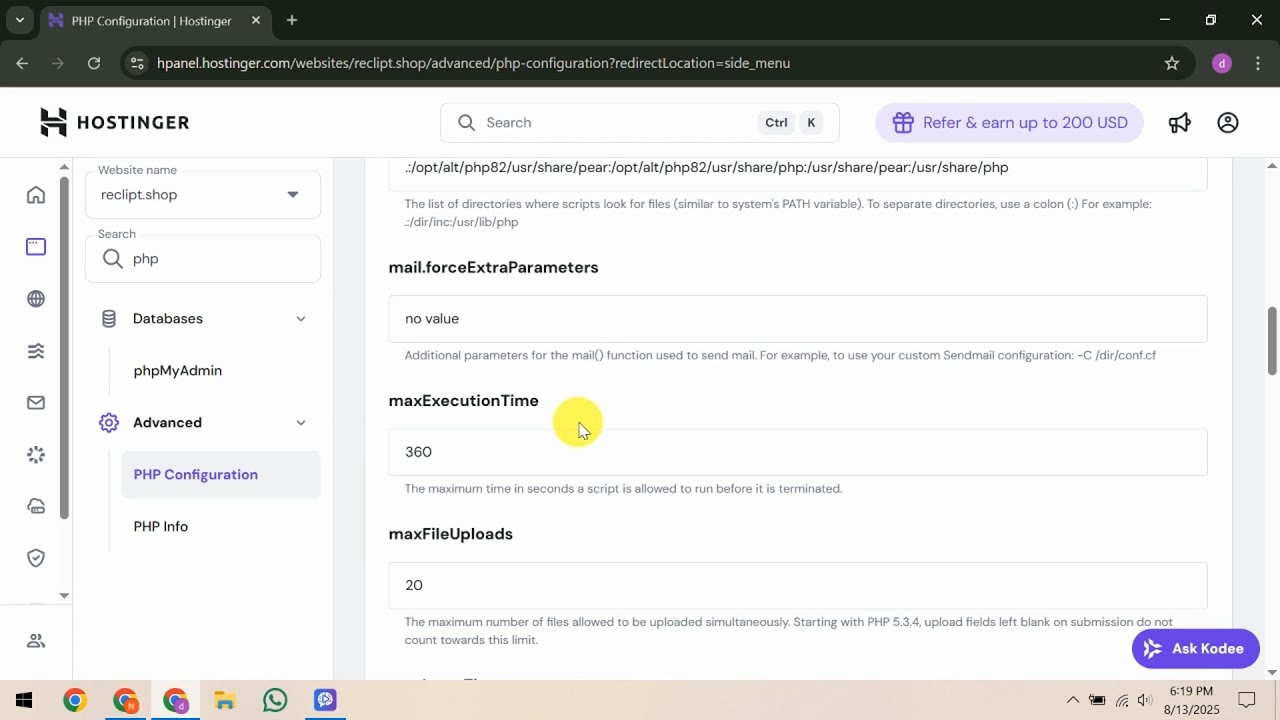Open the user profile icon
This screenshot has height=720, width=1280.
point(1228,123)
